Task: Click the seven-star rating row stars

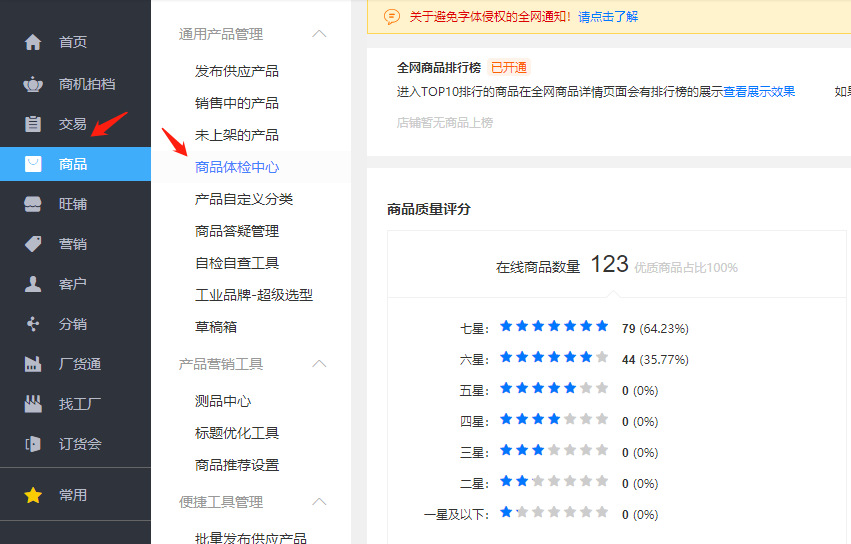Action: pyautogui.click(x=554, y=327)
